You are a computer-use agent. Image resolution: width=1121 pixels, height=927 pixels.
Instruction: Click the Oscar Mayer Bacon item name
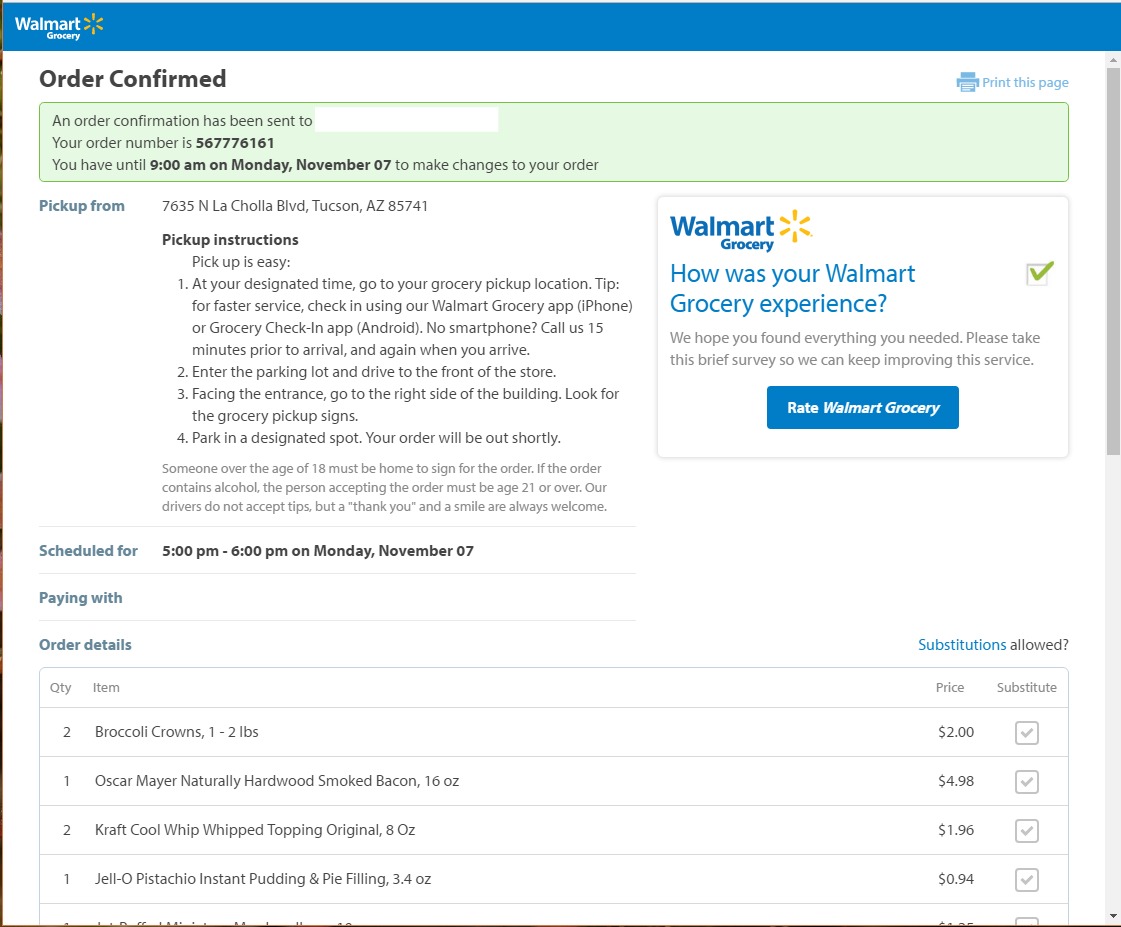277,781
